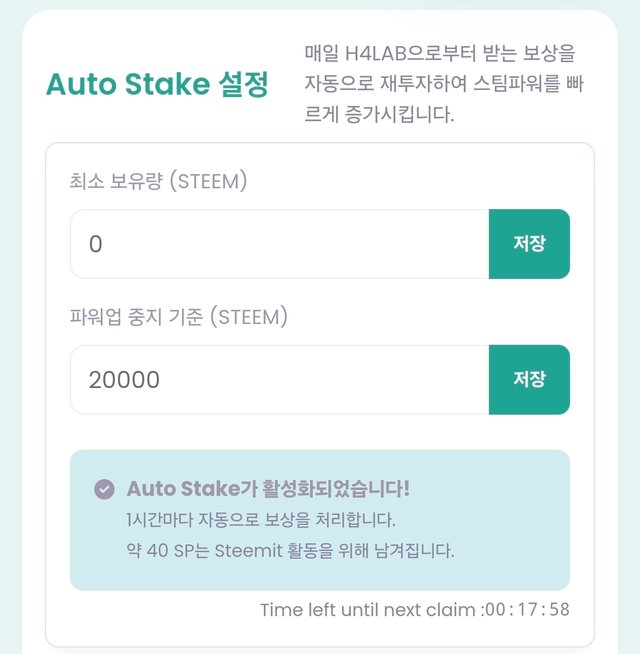This screenshot has width=640, height=654.
Task: Save the 파워업 중지 기준 value
Action: coord(529,380)
